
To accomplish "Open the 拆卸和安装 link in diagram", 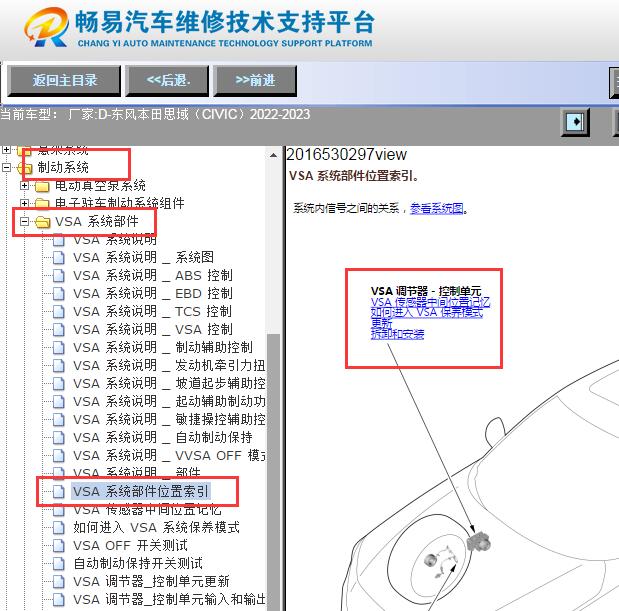I will [x=397, y=334].
